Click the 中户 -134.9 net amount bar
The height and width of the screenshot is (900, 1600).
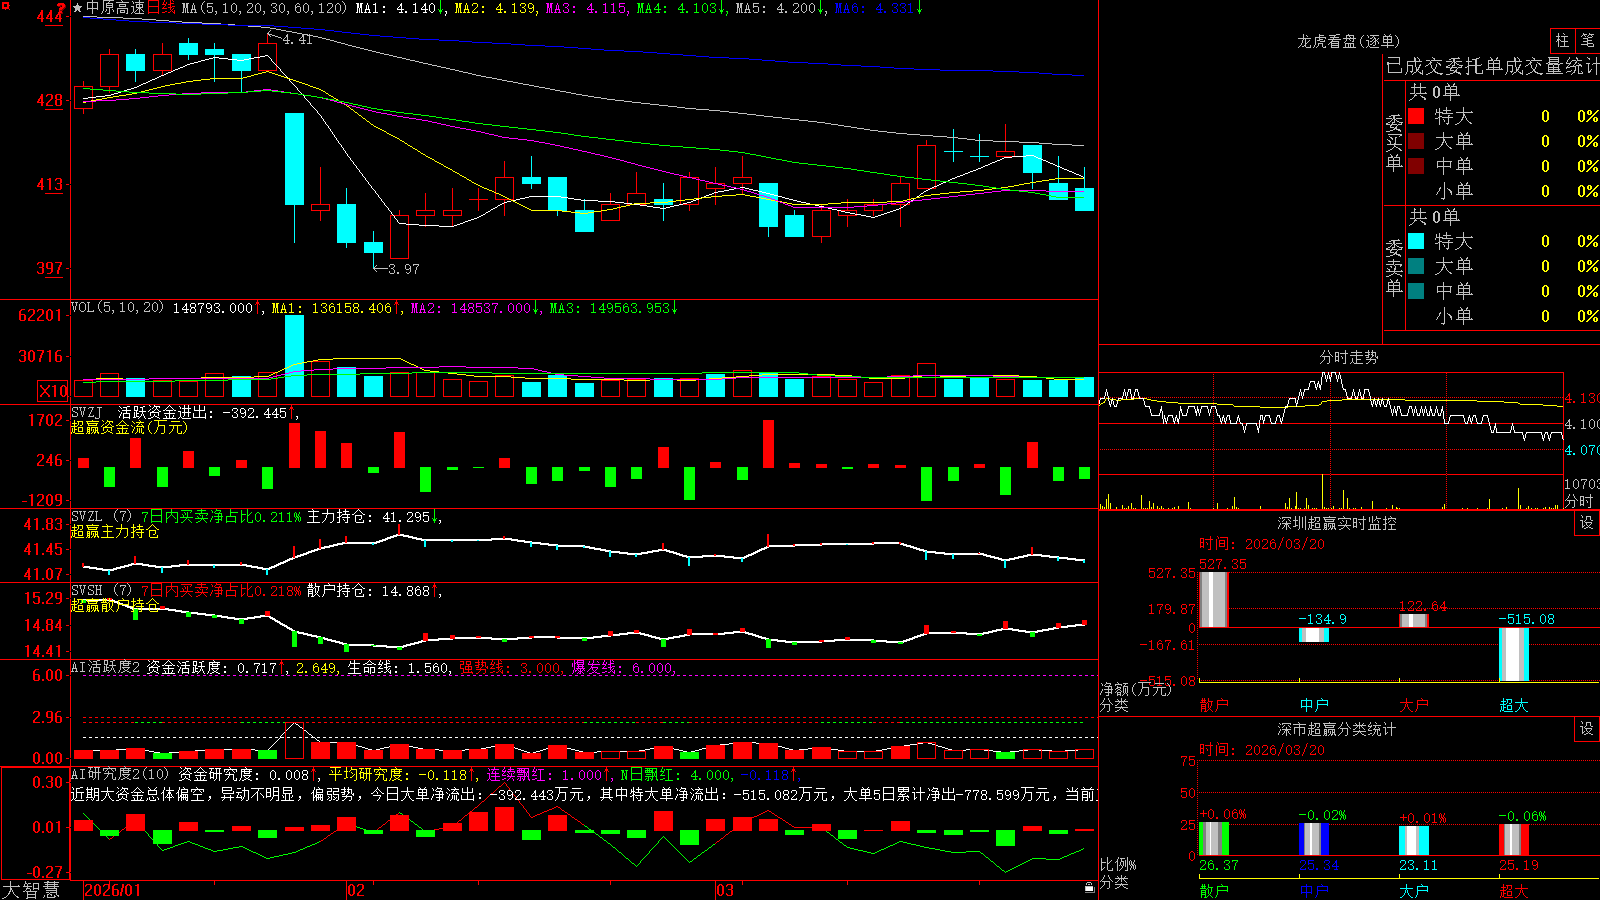click(1314, 635)
